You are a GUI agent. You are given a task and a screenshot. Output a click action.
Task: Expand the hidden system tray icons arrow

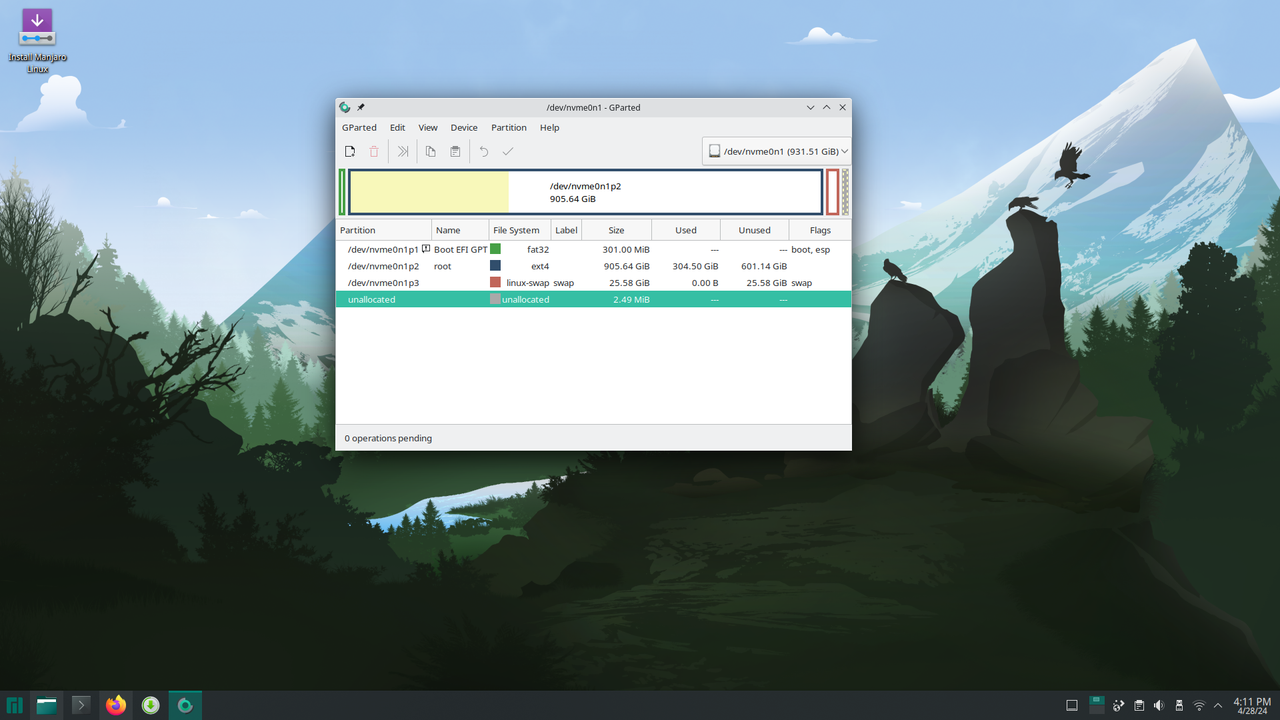coord(1218,705)
